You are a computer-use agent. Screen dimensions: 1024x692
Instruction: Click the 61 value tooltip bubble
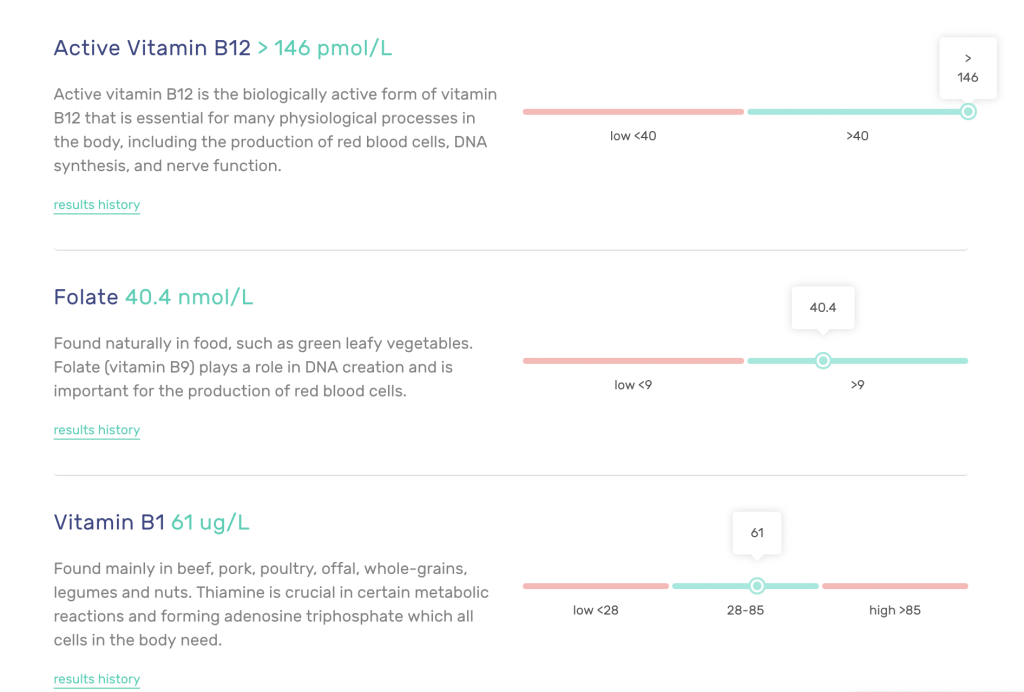(x=757, y=533)
